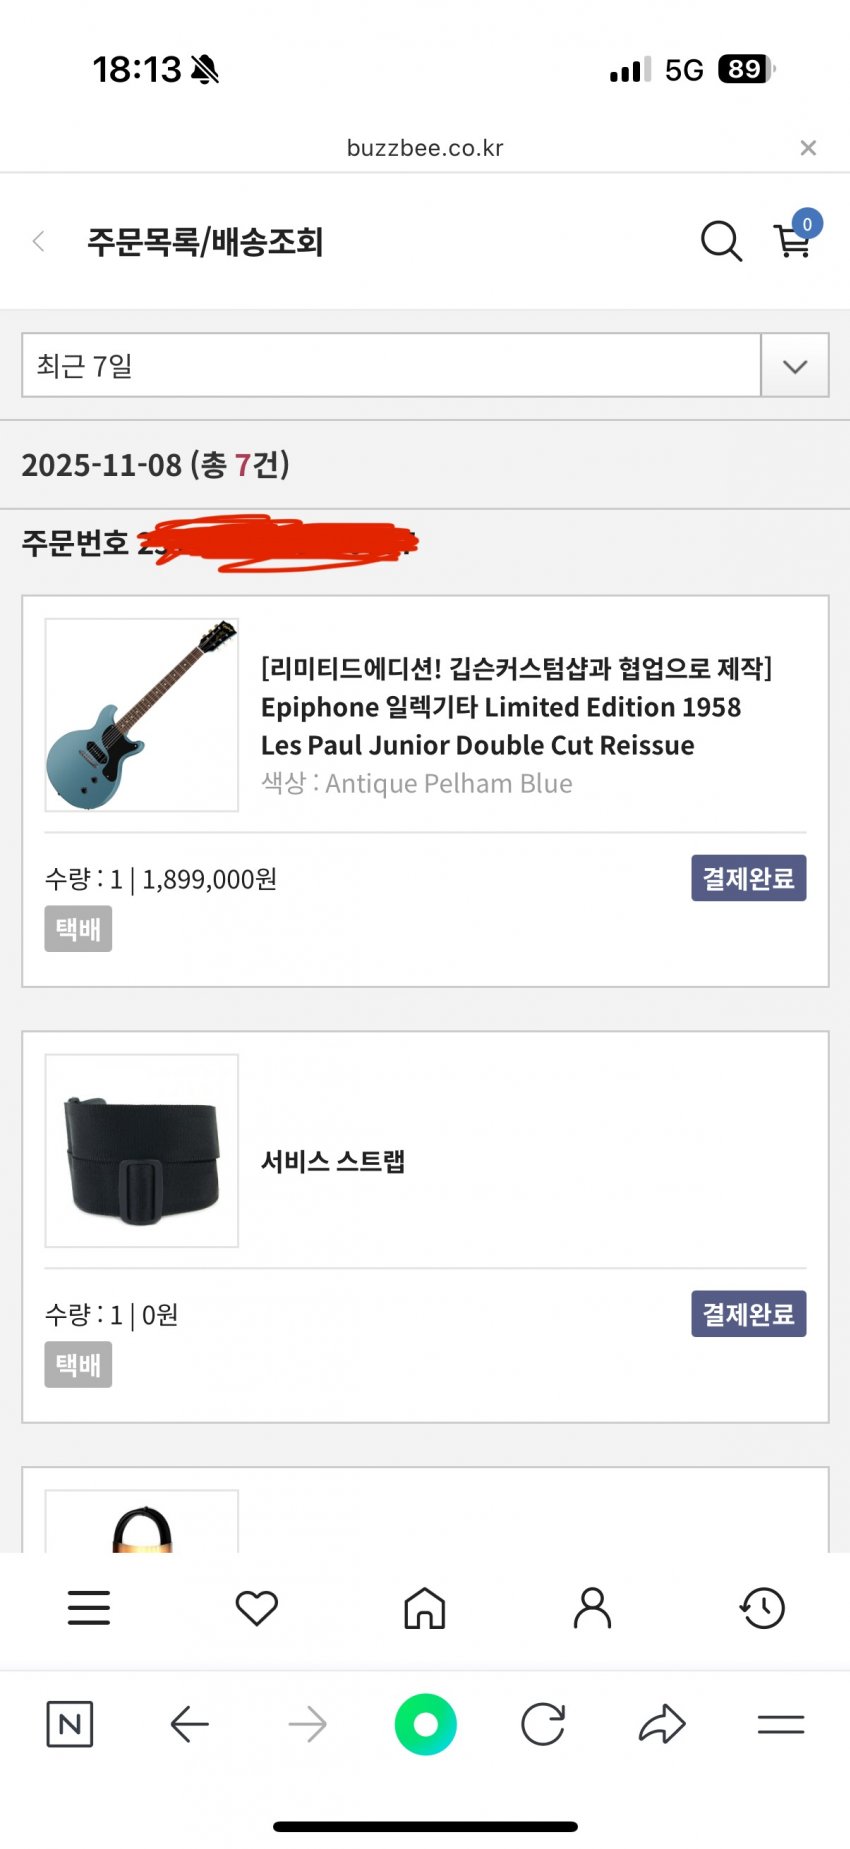Open the shopping cart
This screenshot has width=850, height=1849.
pos(793,241)
